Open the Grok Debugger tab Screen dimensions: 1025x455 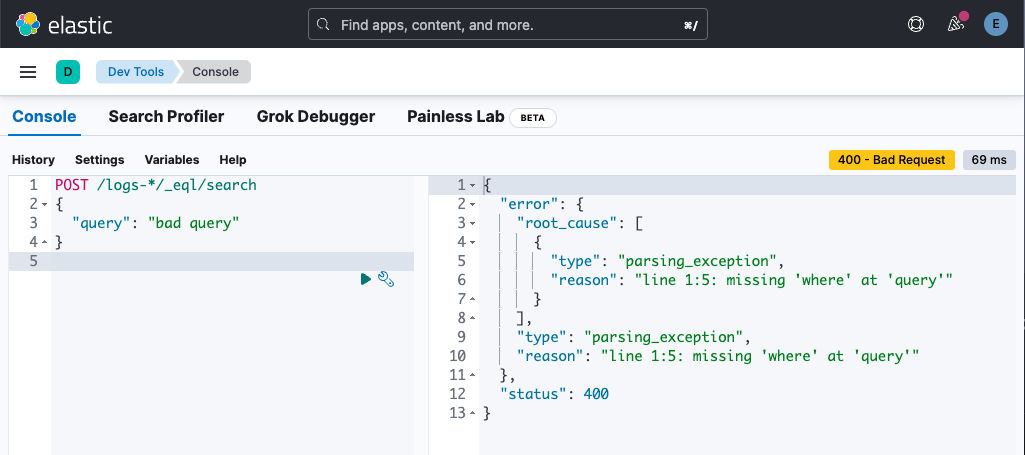316,117
